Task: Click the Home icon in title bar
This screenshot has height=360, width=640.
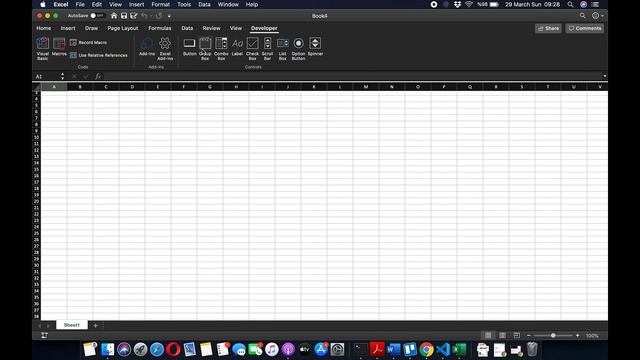Action: click(x=114, y=16)
